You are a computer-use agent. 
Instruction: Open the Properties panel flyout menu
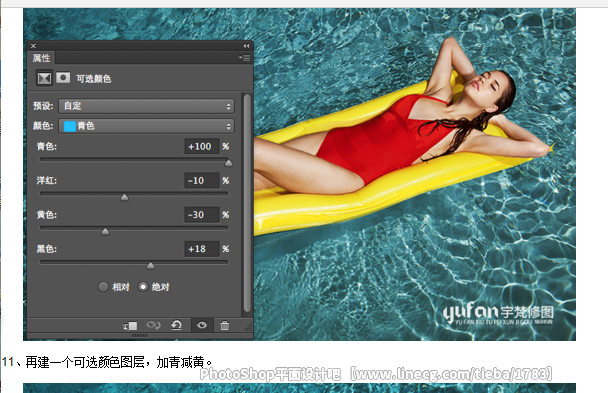tap(245, 58)
